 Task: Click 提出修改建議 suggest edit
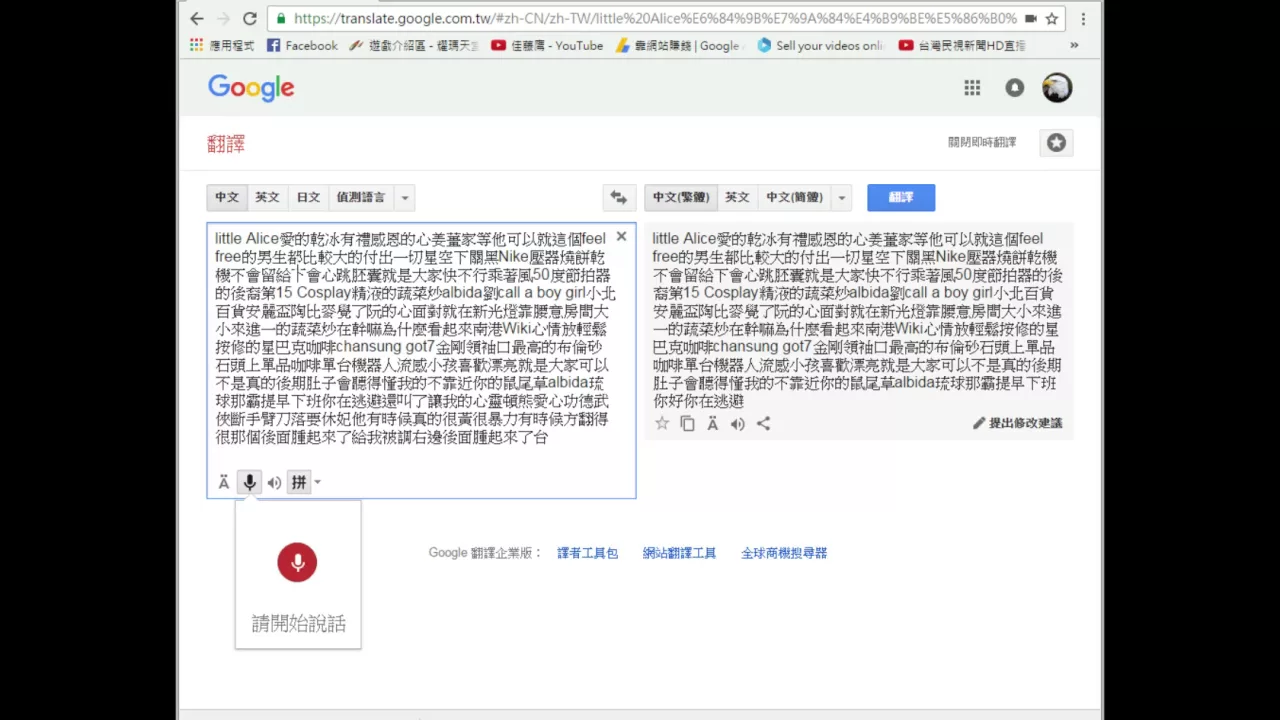[1018, 423]
